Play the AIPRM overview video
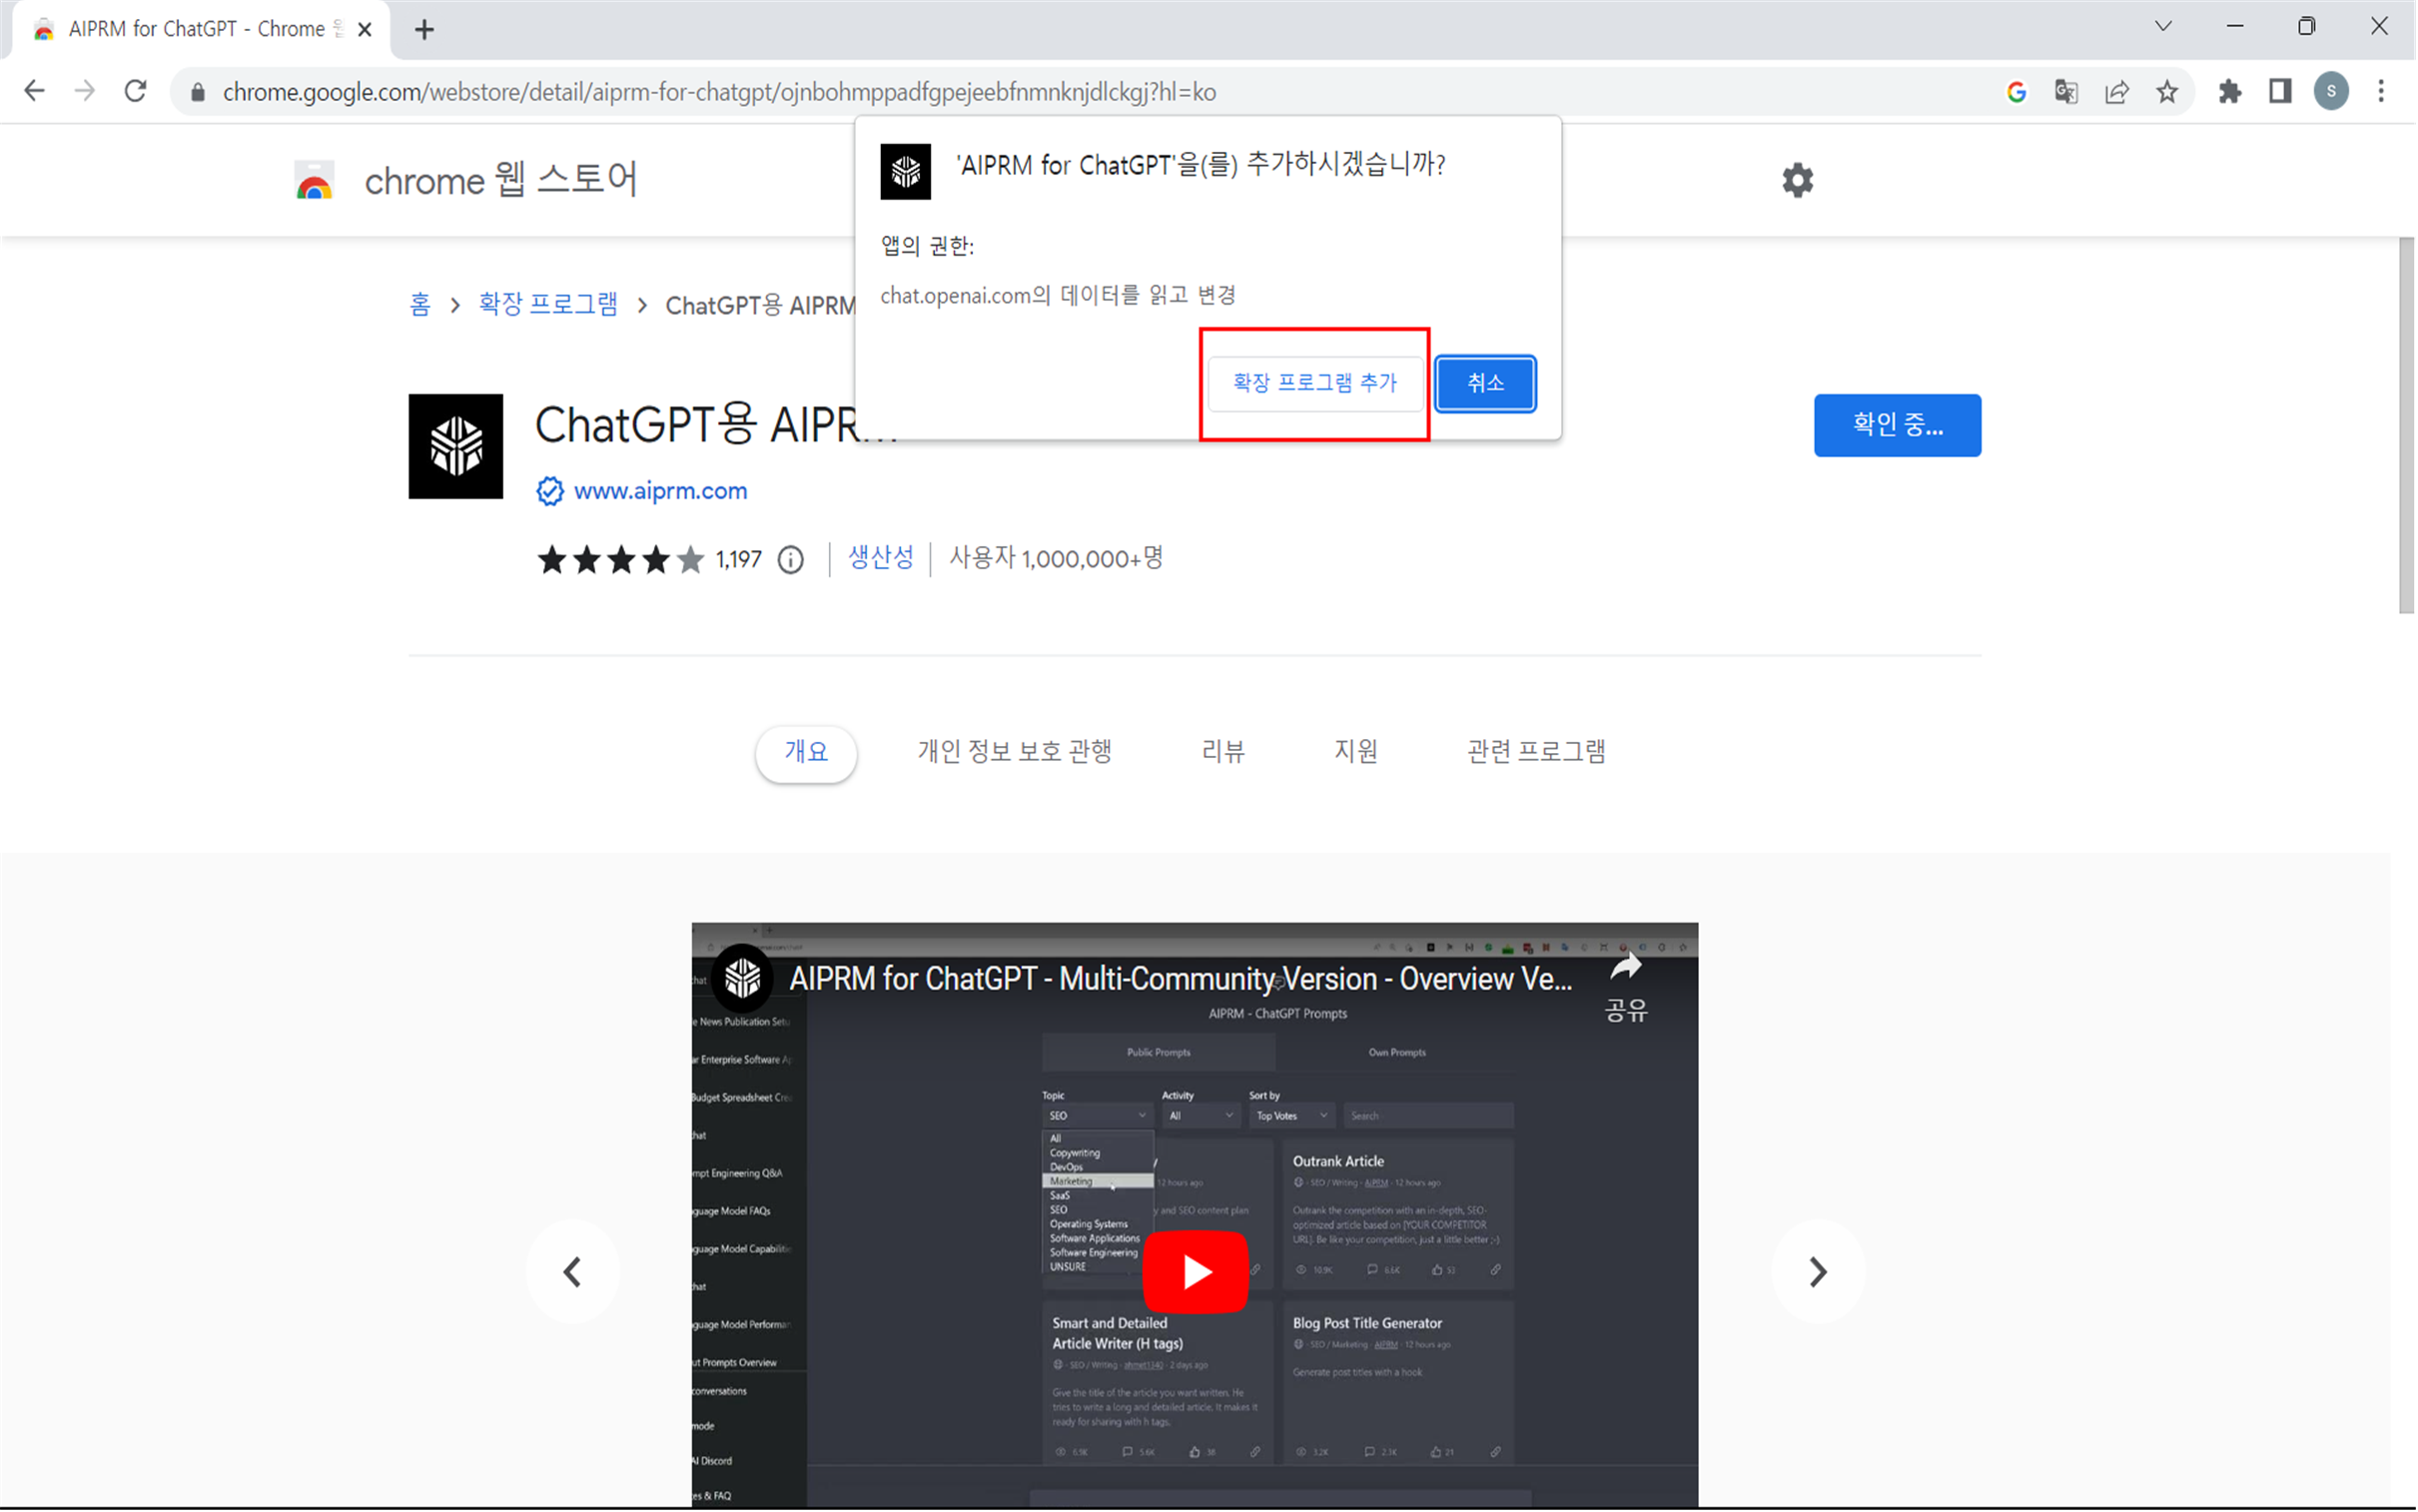 tap(1195, 1271)
